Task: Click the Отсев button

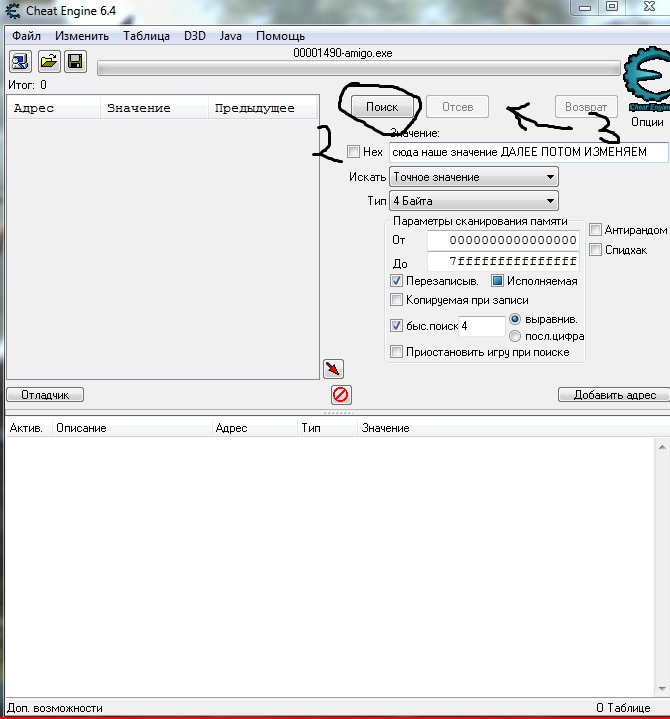Action: pyautogui.click(x=457, y=107)
